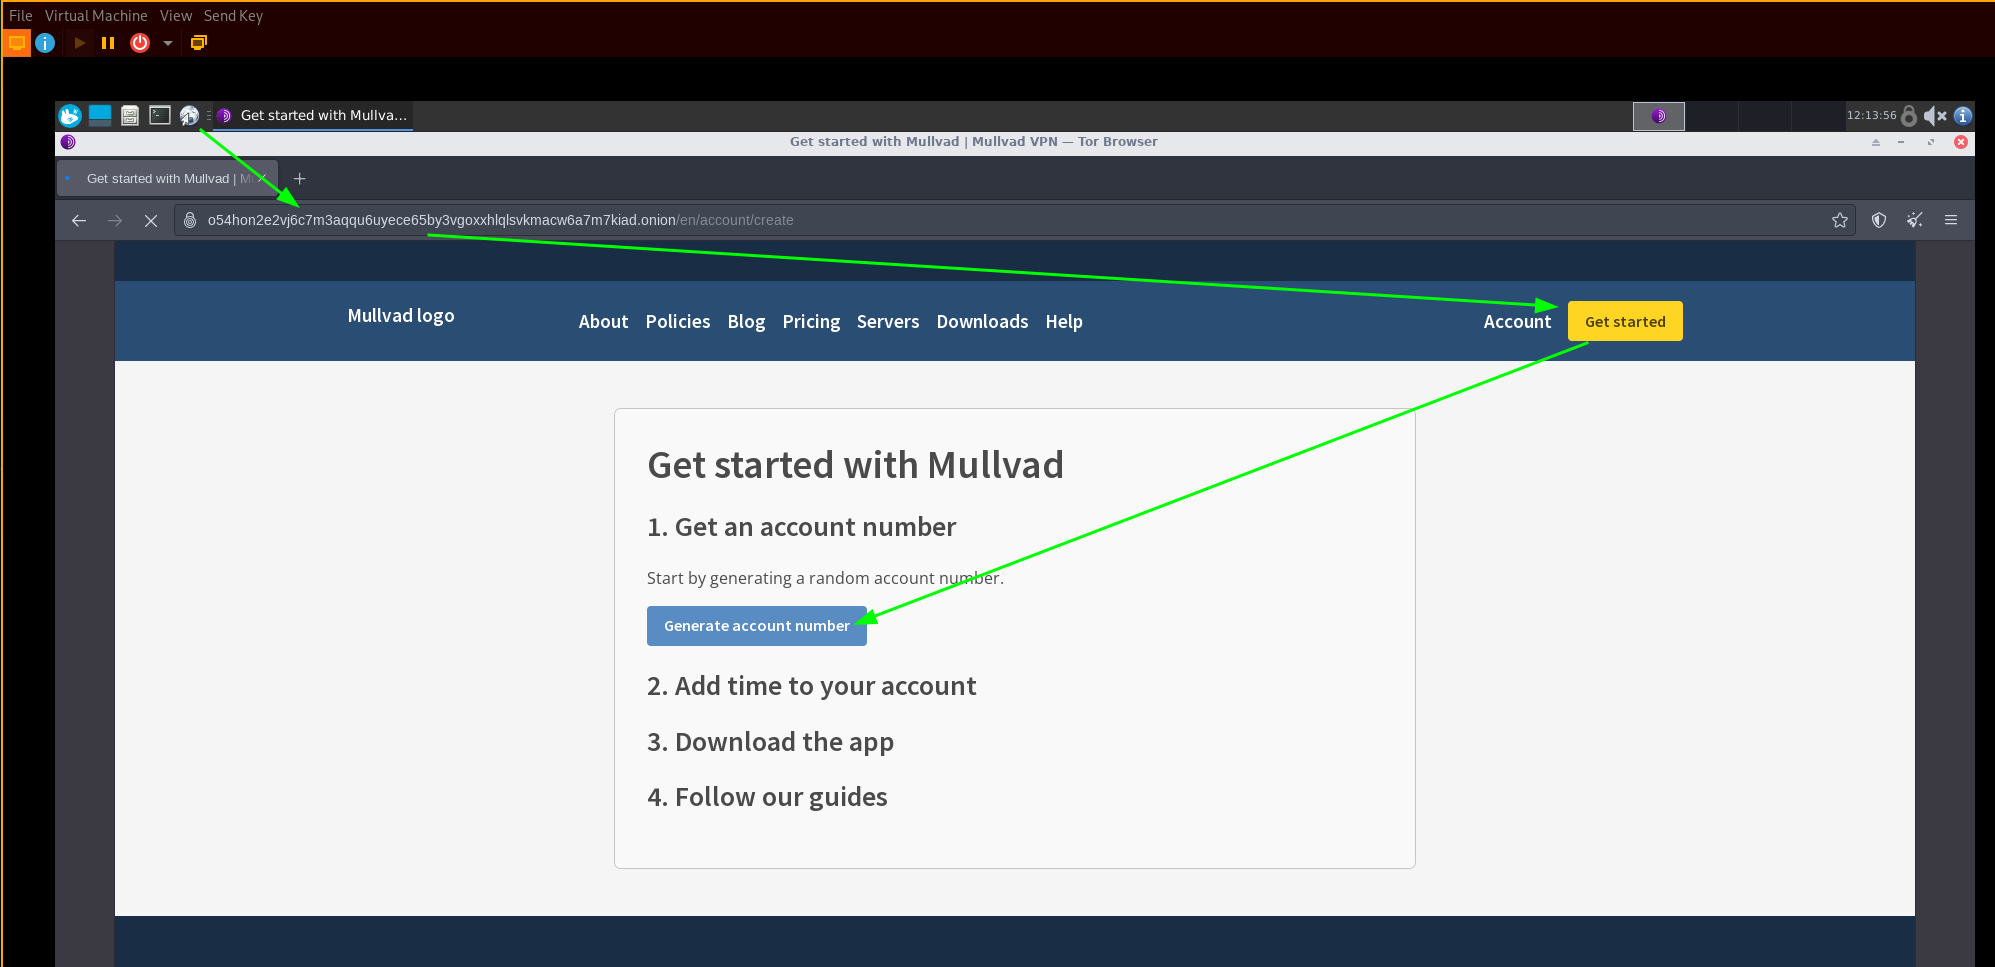The image size is (1995, 967).
Task: Open the security level shield icon
Action: coord(1879,220)
